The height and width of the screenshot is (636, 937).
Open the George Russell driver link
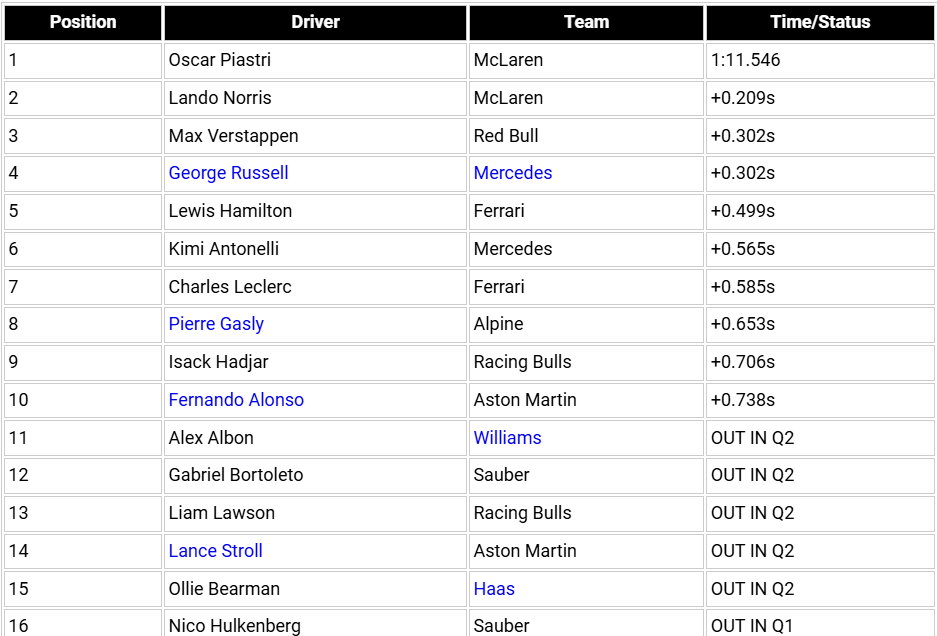[228, 173]
